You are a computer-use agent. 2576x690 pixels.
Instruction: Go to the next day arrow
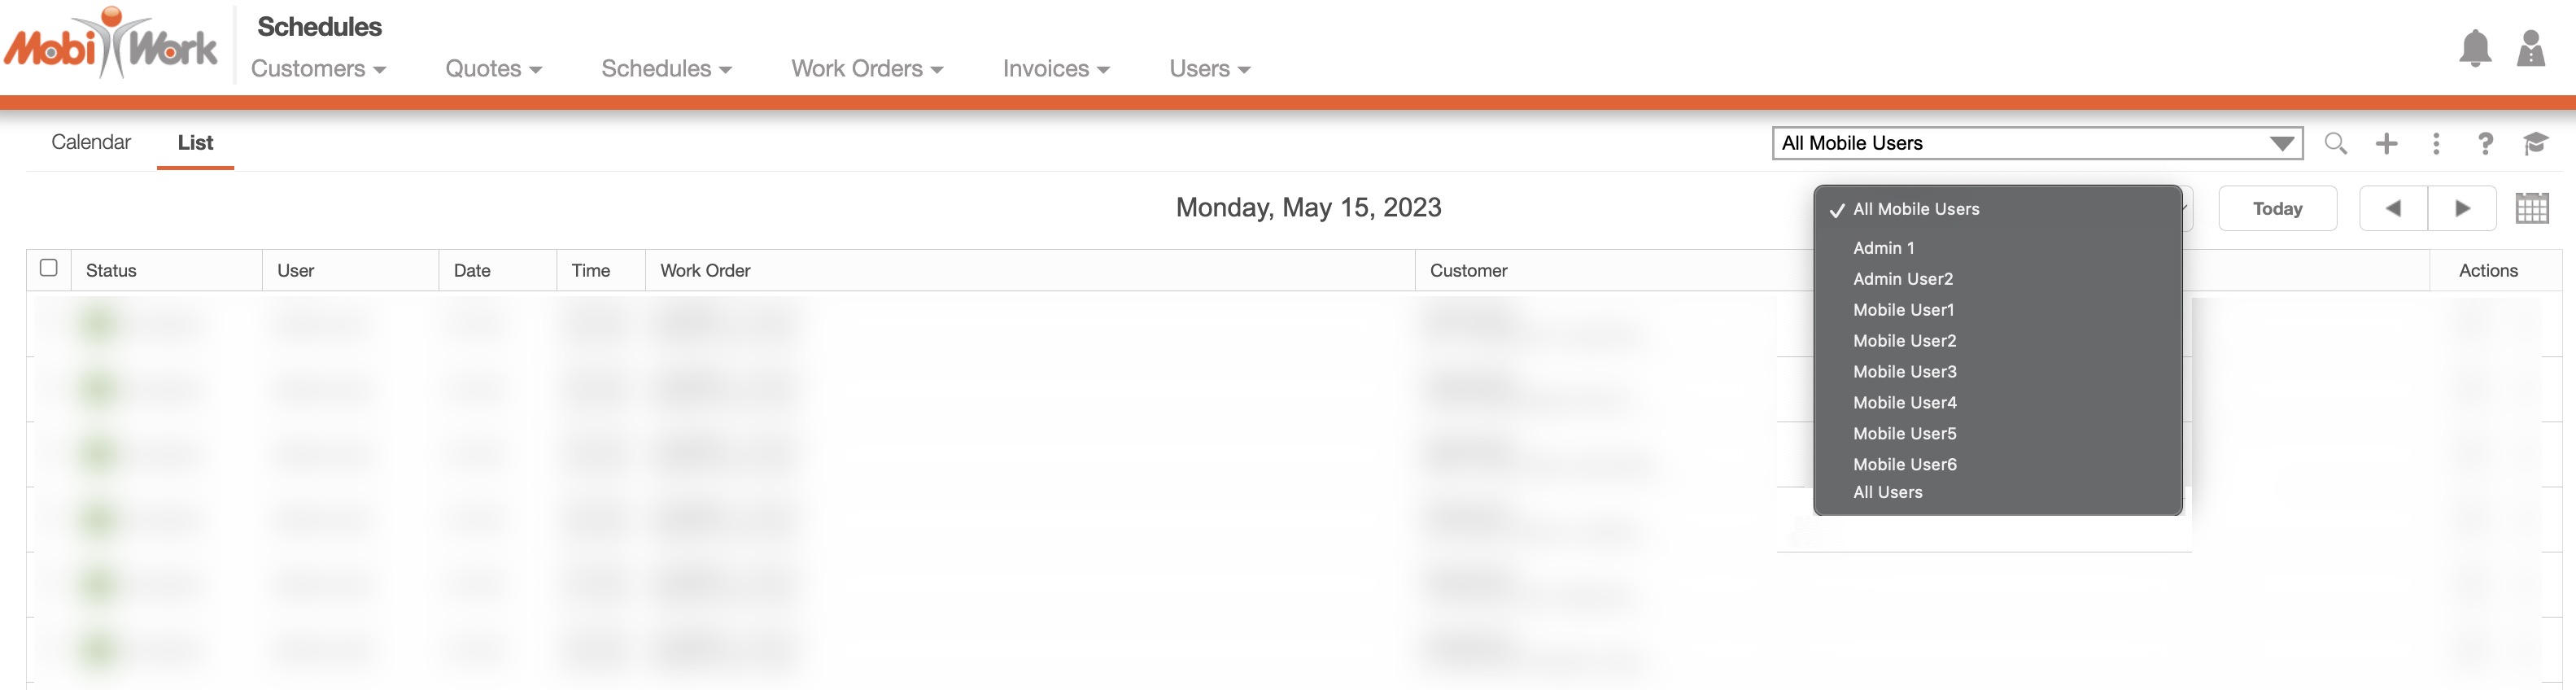[2462, 208]
